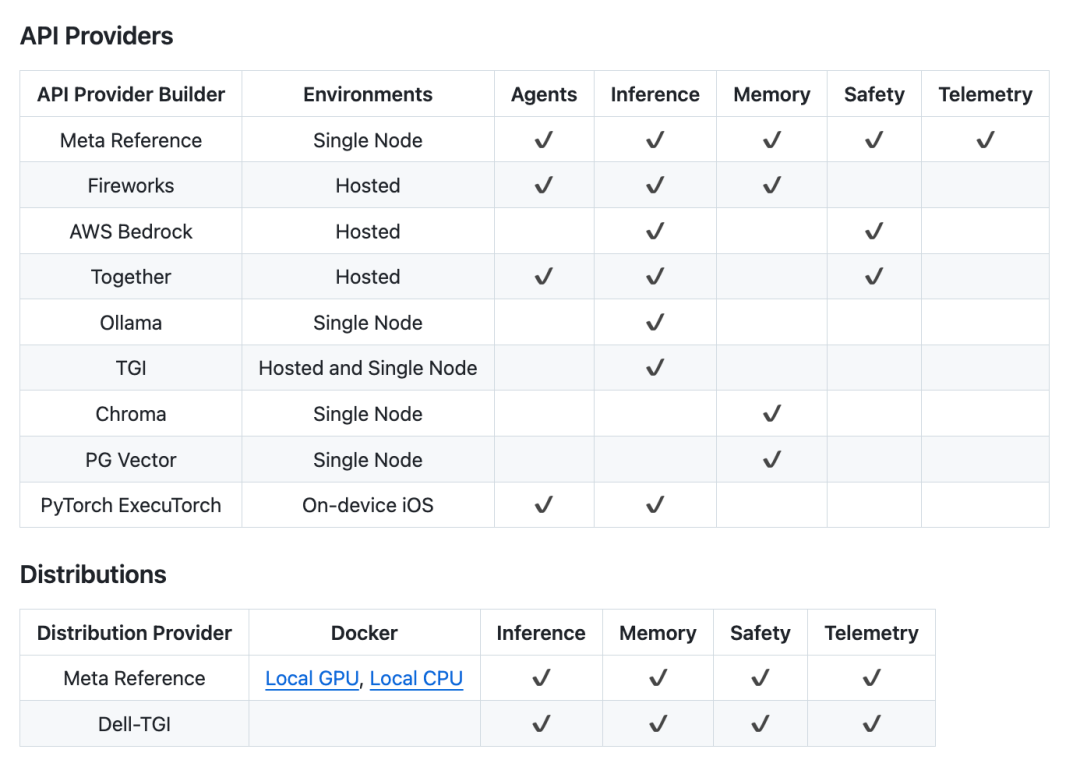Click the Inference checkmark in the Ollama row
The width and height of the screenshot is (1080, 767).
point(654,322)
